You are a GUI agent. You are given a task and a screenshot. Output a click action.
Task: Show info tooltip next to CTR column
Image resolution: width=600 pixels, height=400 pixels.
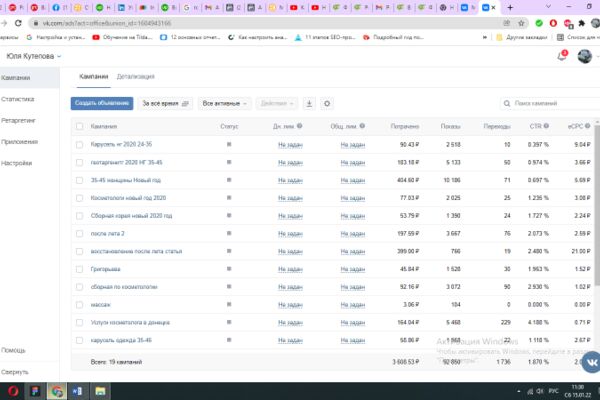546,126
